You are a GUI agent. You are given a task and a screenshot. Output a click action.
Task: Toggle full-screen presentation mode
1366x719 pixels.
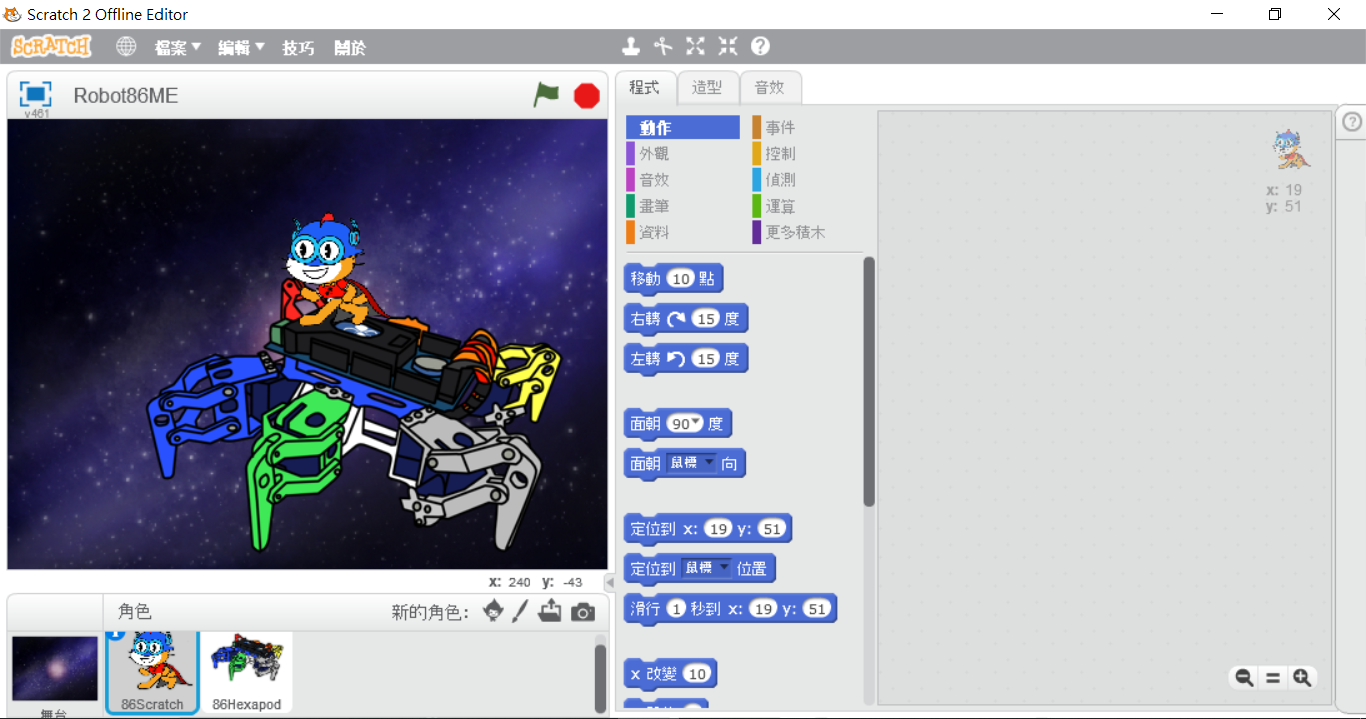36,94
